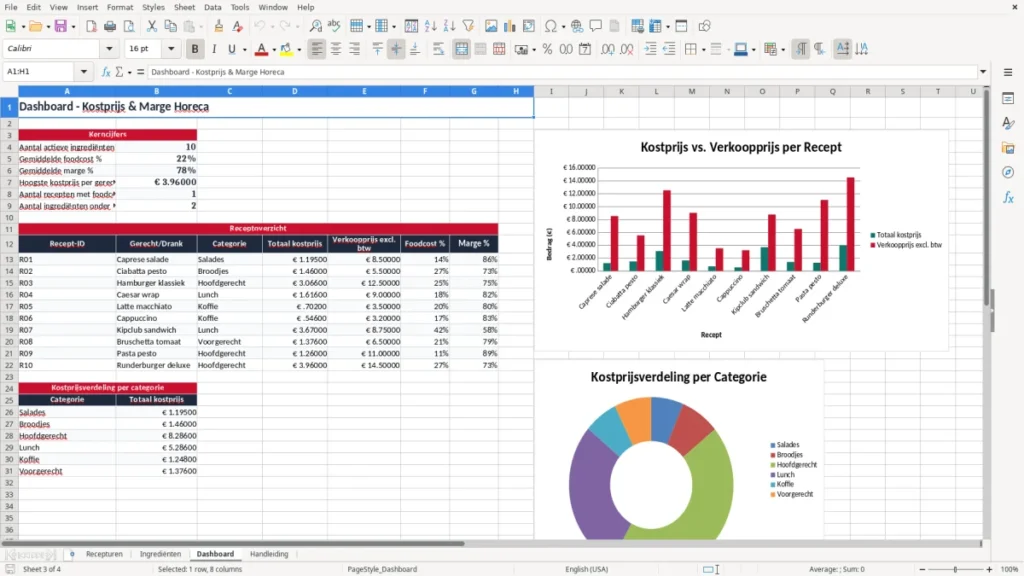Image resolution: width=1024 pixels, height=576 pixels.
Task: Open the Function Wizard
Action: (106, 72)
